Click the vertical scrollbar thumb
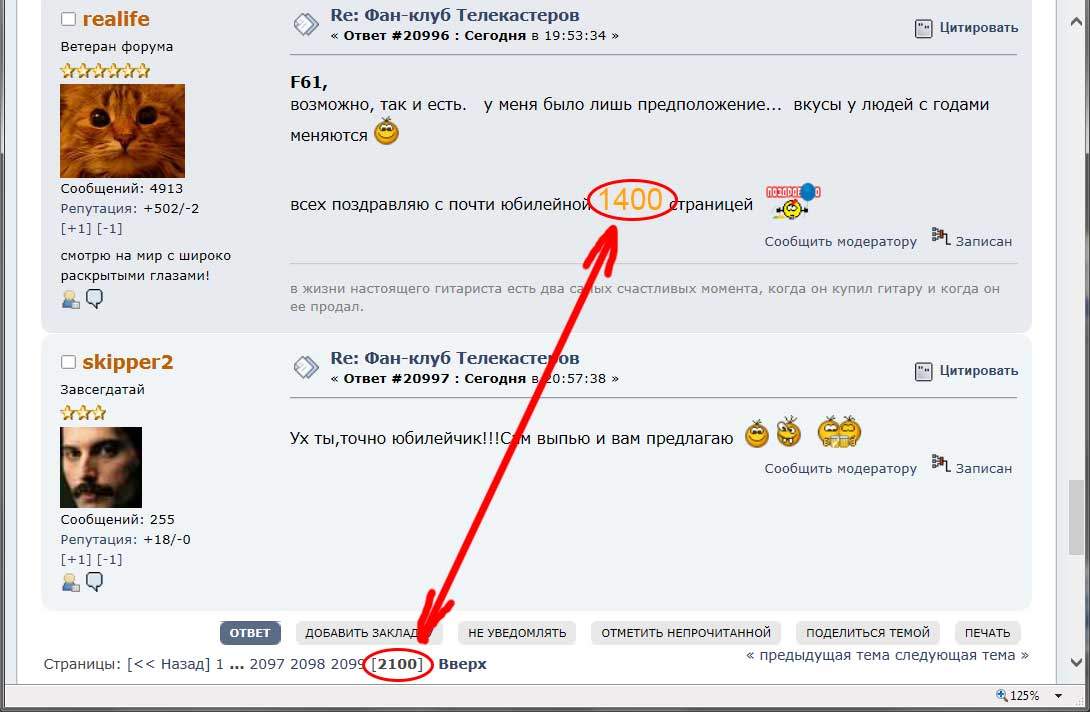Screen dimensions: 1090x712 tap(1076, 516)
